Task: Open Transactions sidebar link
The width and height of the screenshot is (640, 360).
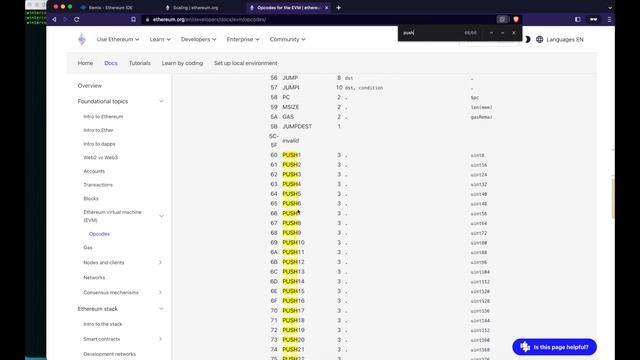Action: click(98, 185)
